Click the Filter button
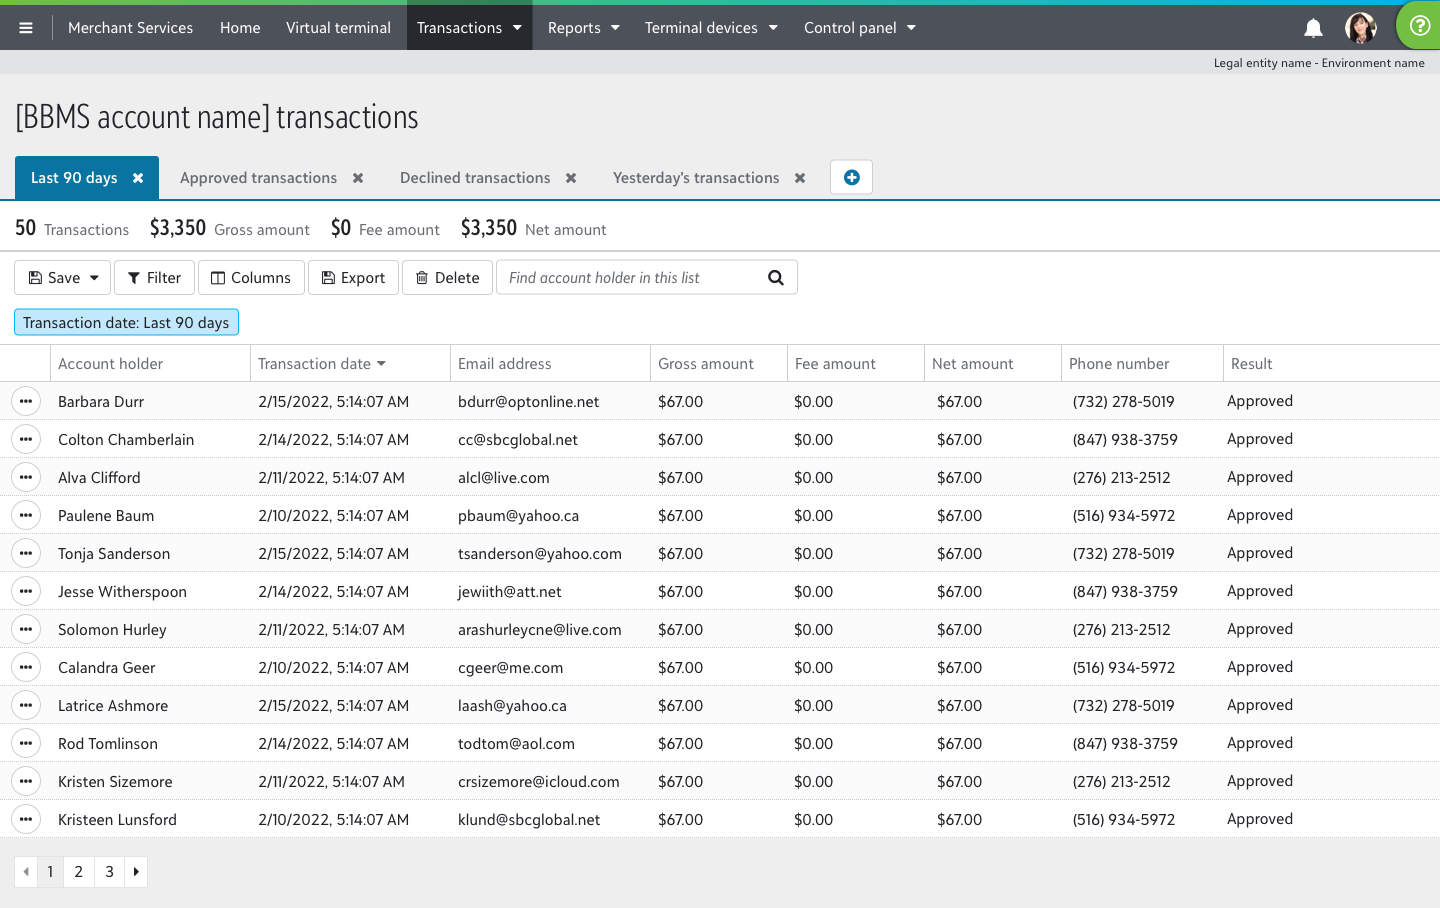 click(154, 277)
